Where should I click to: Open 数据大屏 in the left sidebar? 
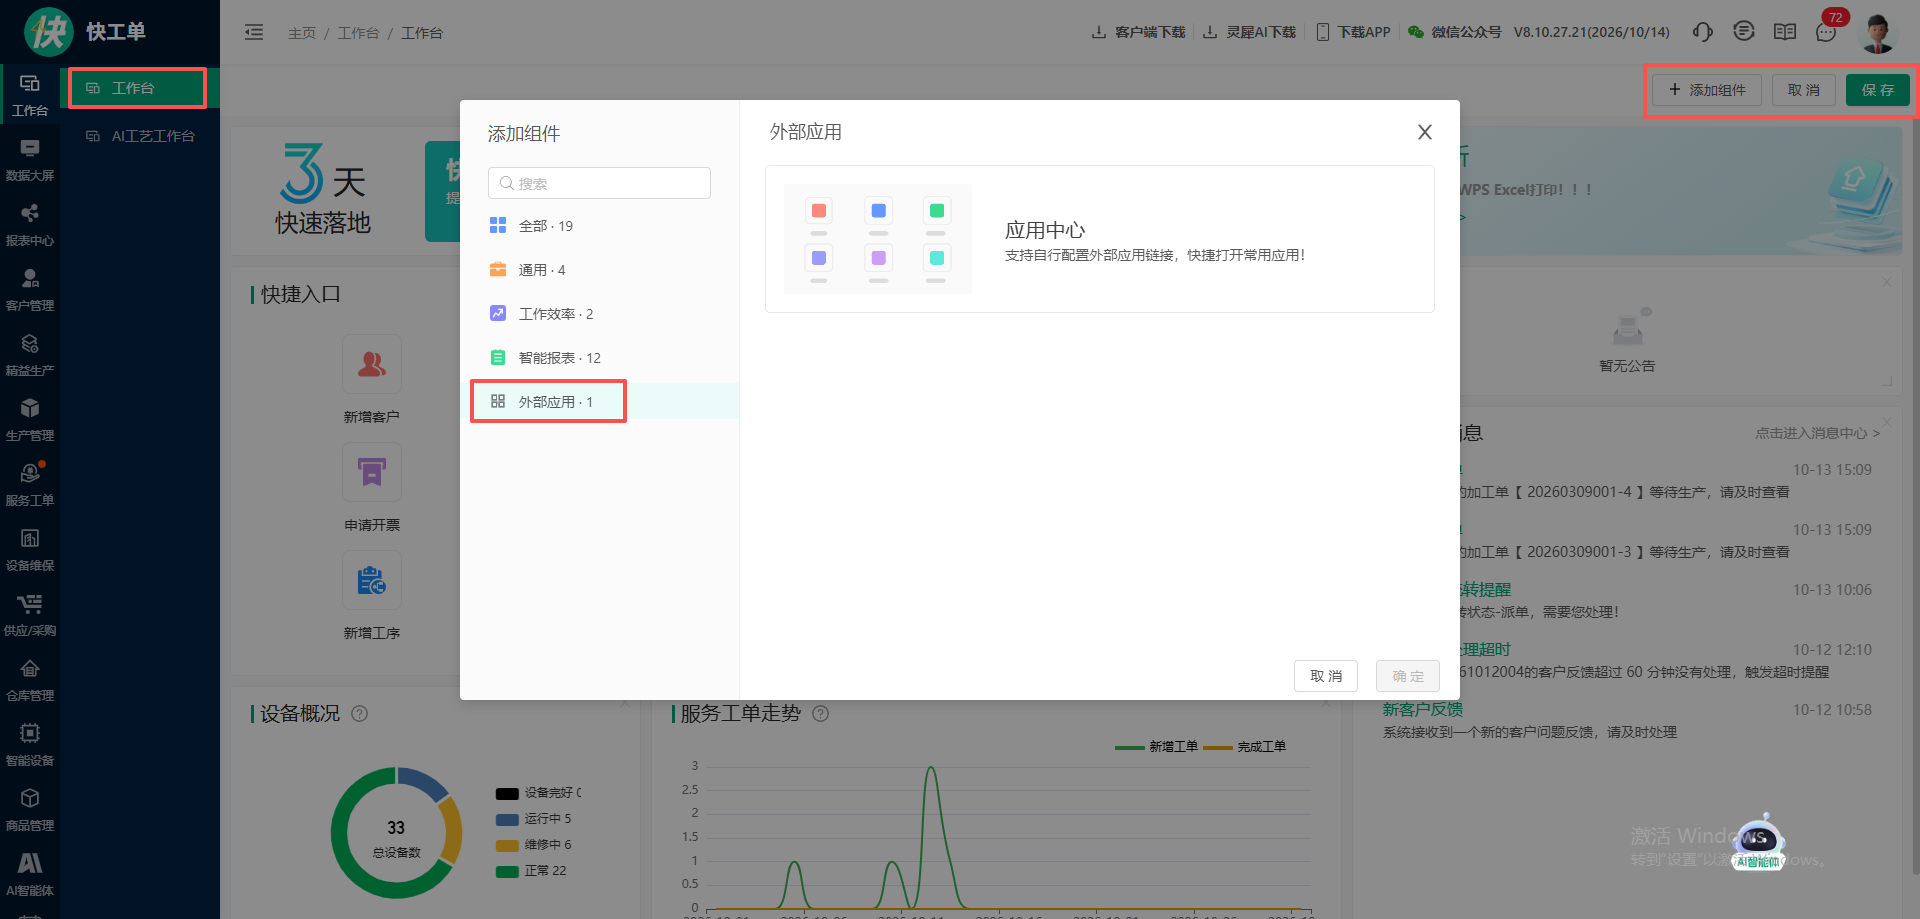point(30,161)
